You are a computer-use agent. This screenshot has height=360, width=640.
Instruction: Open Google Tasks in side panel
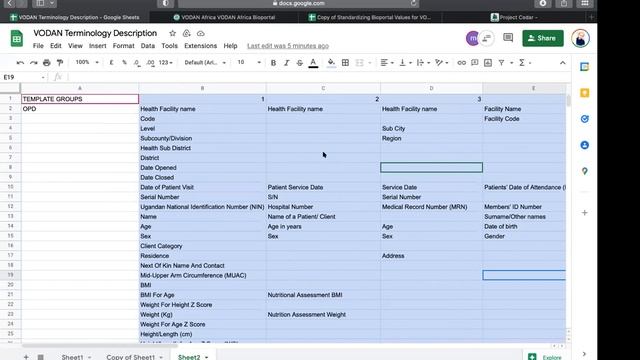pyautogui.click(x=584, y=119)
